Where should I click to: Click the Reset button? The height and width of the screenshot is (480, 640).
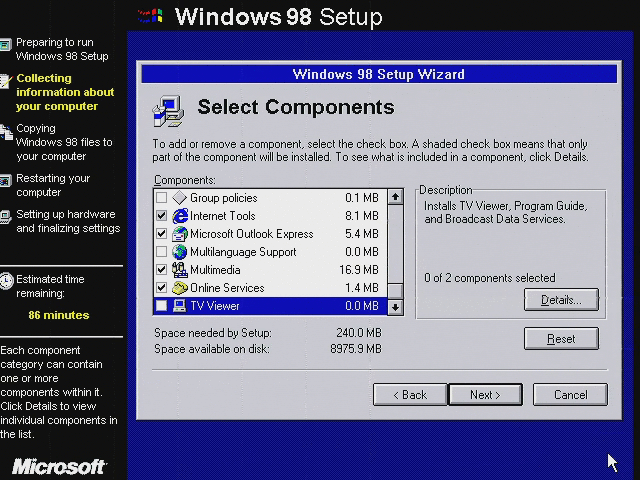[561, 339]
